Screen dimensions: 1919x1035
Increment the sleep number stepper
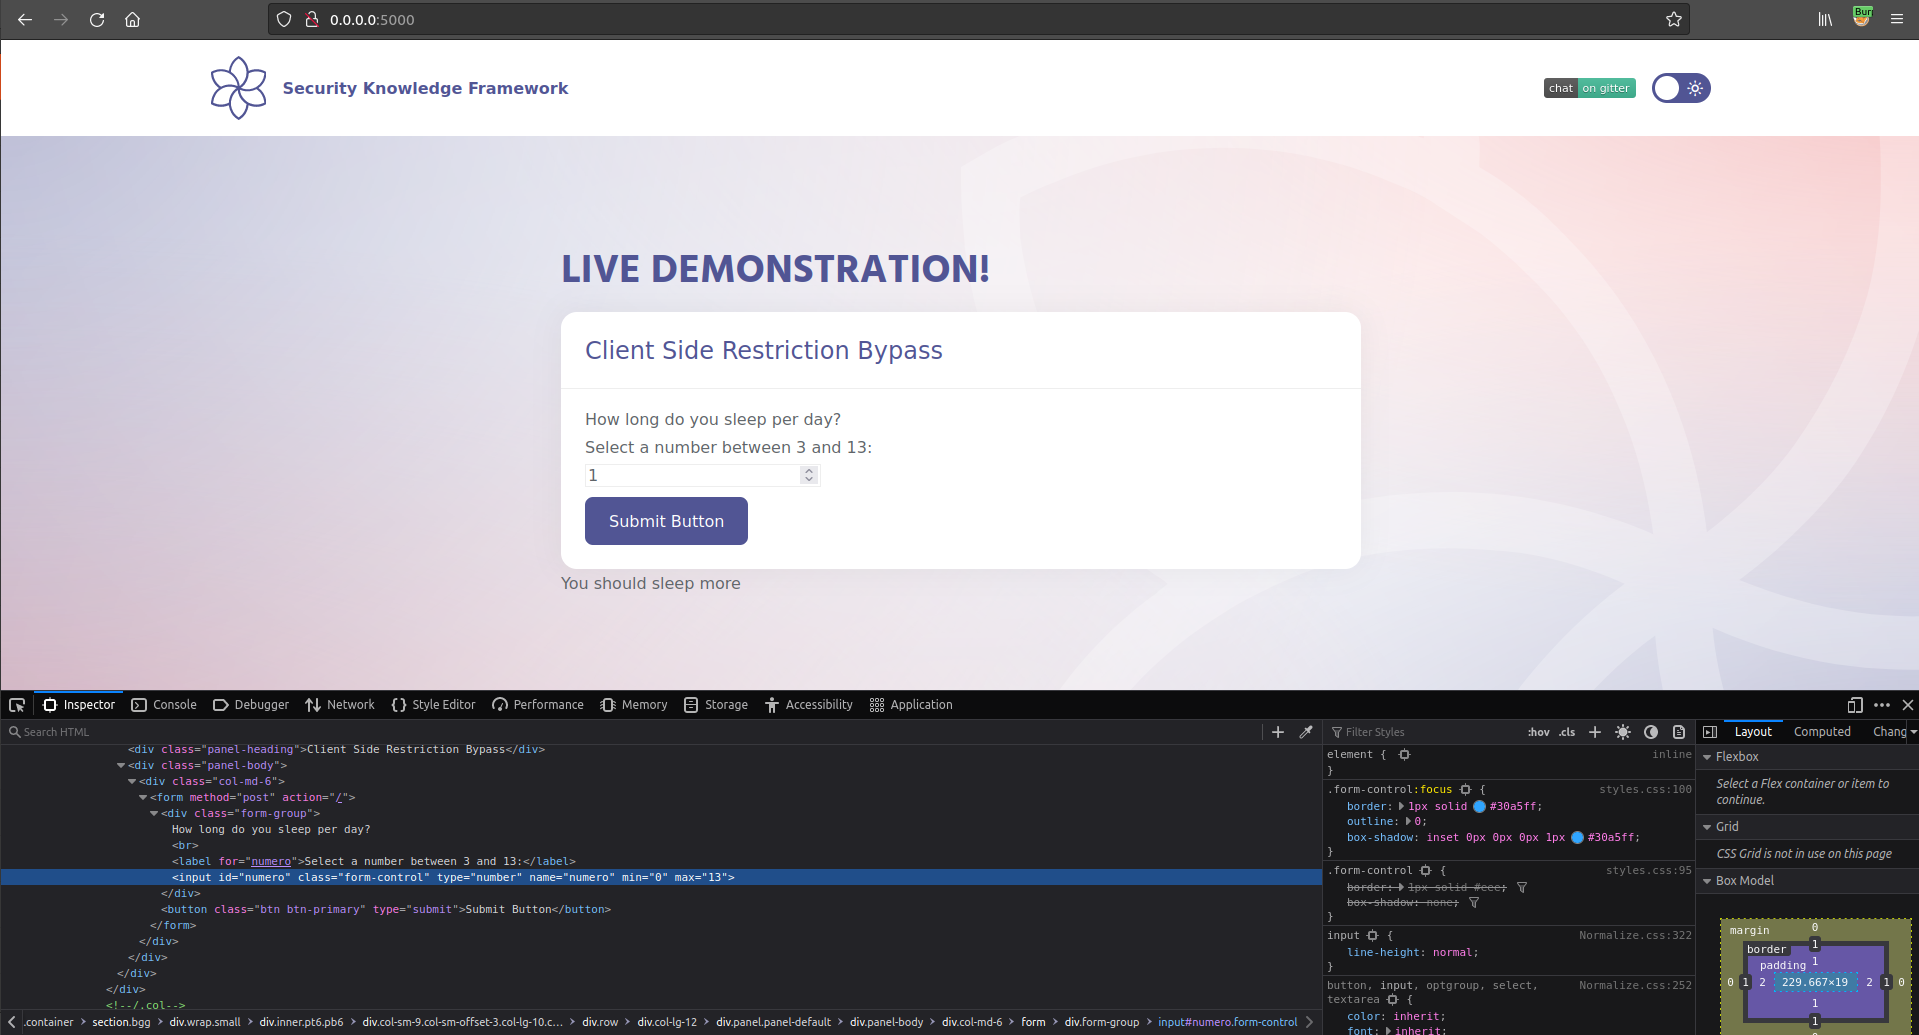809,471
